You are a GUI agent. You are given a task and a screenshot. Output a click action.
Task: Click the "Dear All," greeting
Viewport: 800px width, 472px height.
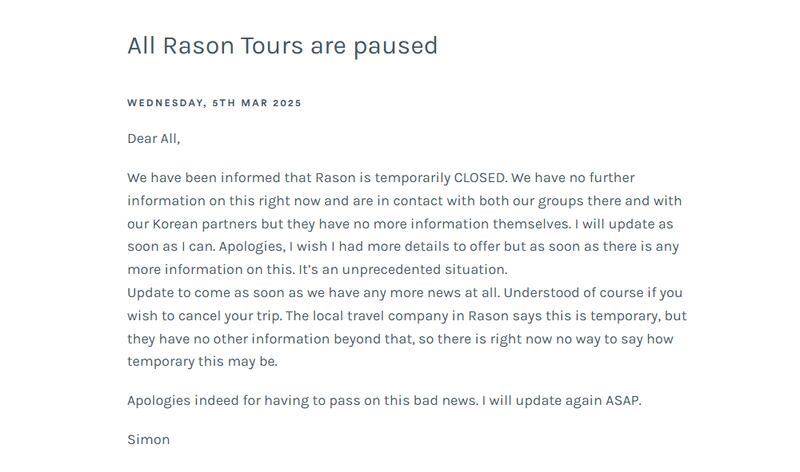(x=153, y=139)
